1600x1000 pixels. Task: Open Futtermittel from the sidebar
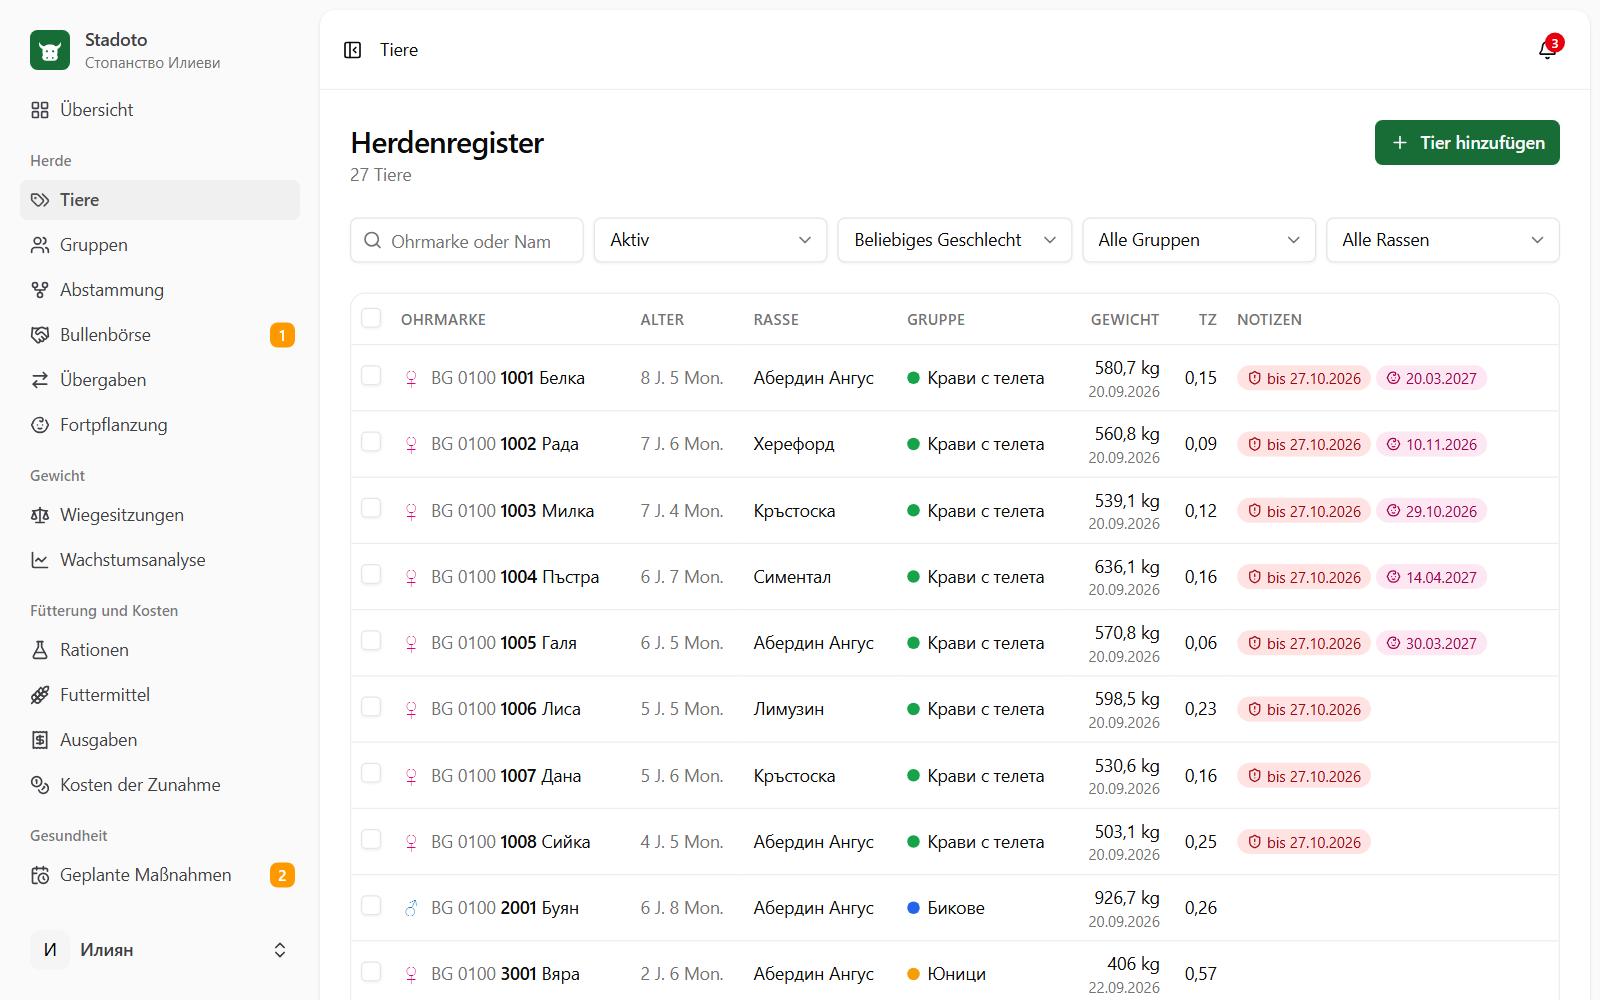point(160,695)
